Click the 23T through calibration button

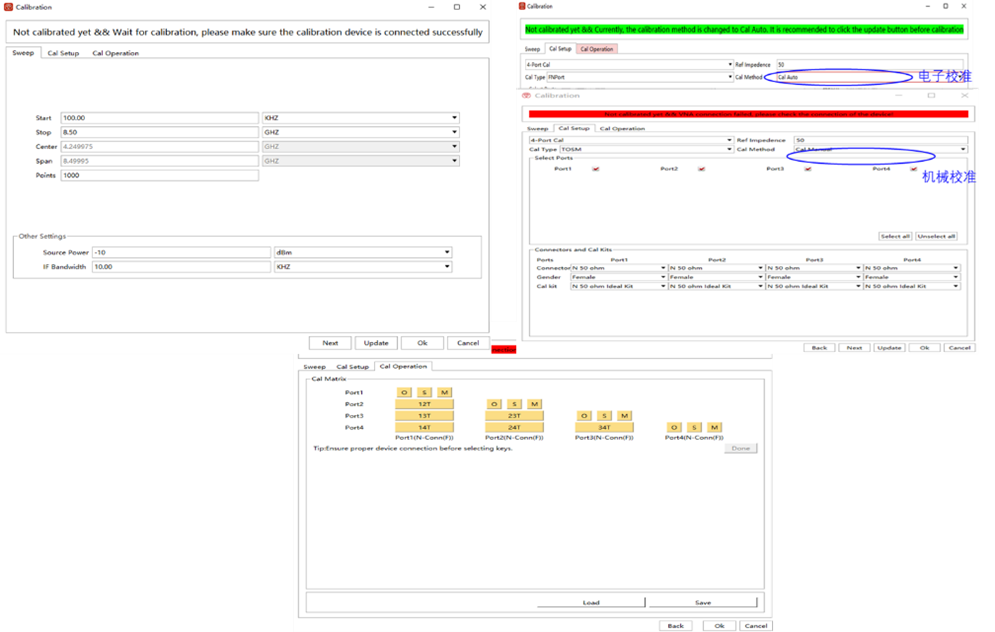coord(515,415)
